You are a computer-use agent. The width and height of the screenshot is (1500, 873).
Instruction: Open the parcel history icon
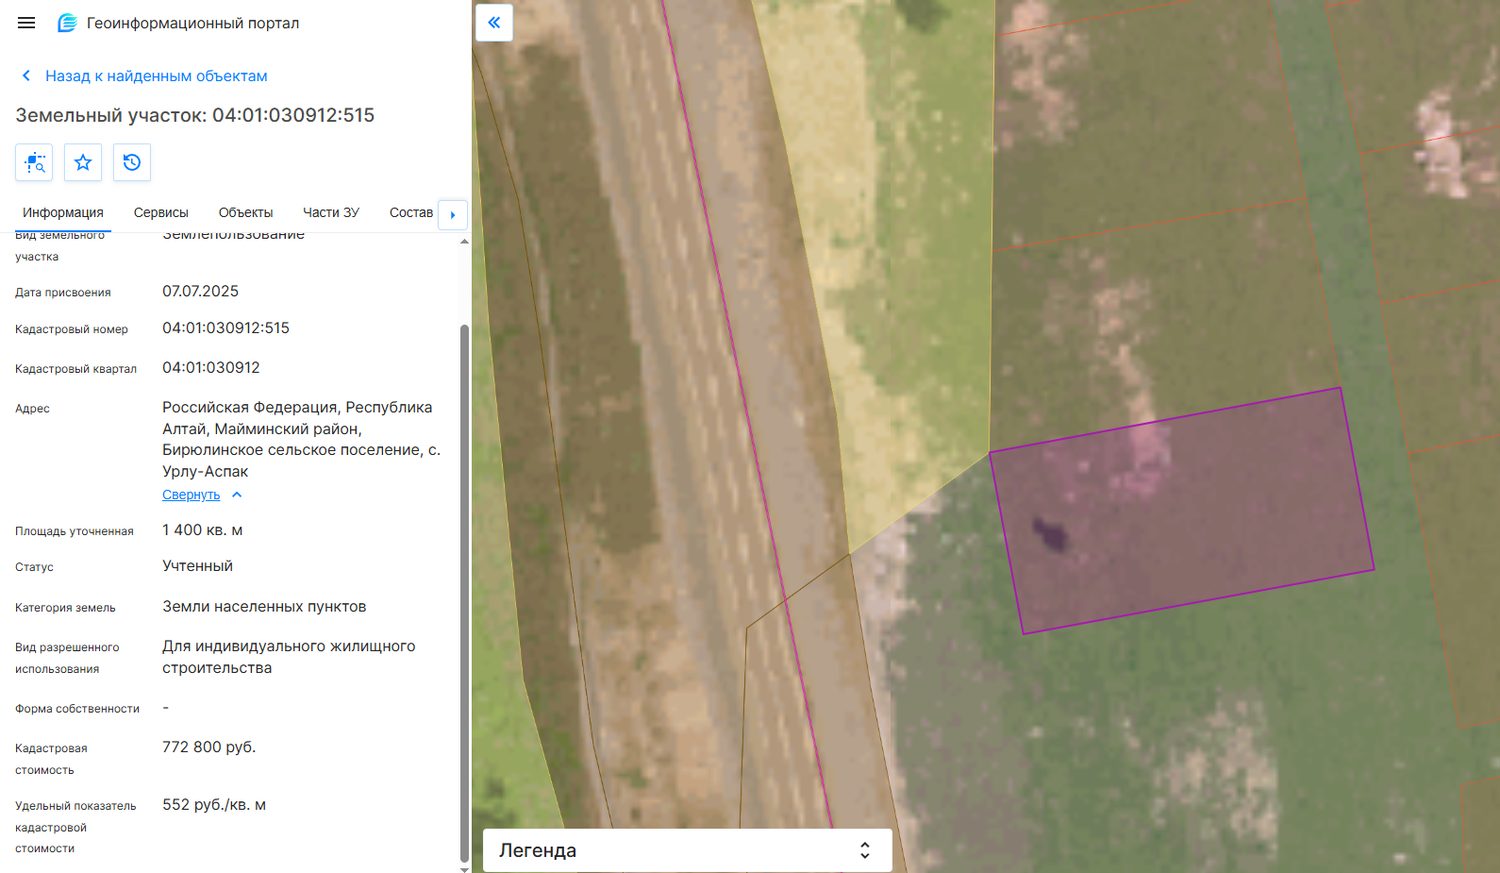click(x=132, y=162)
